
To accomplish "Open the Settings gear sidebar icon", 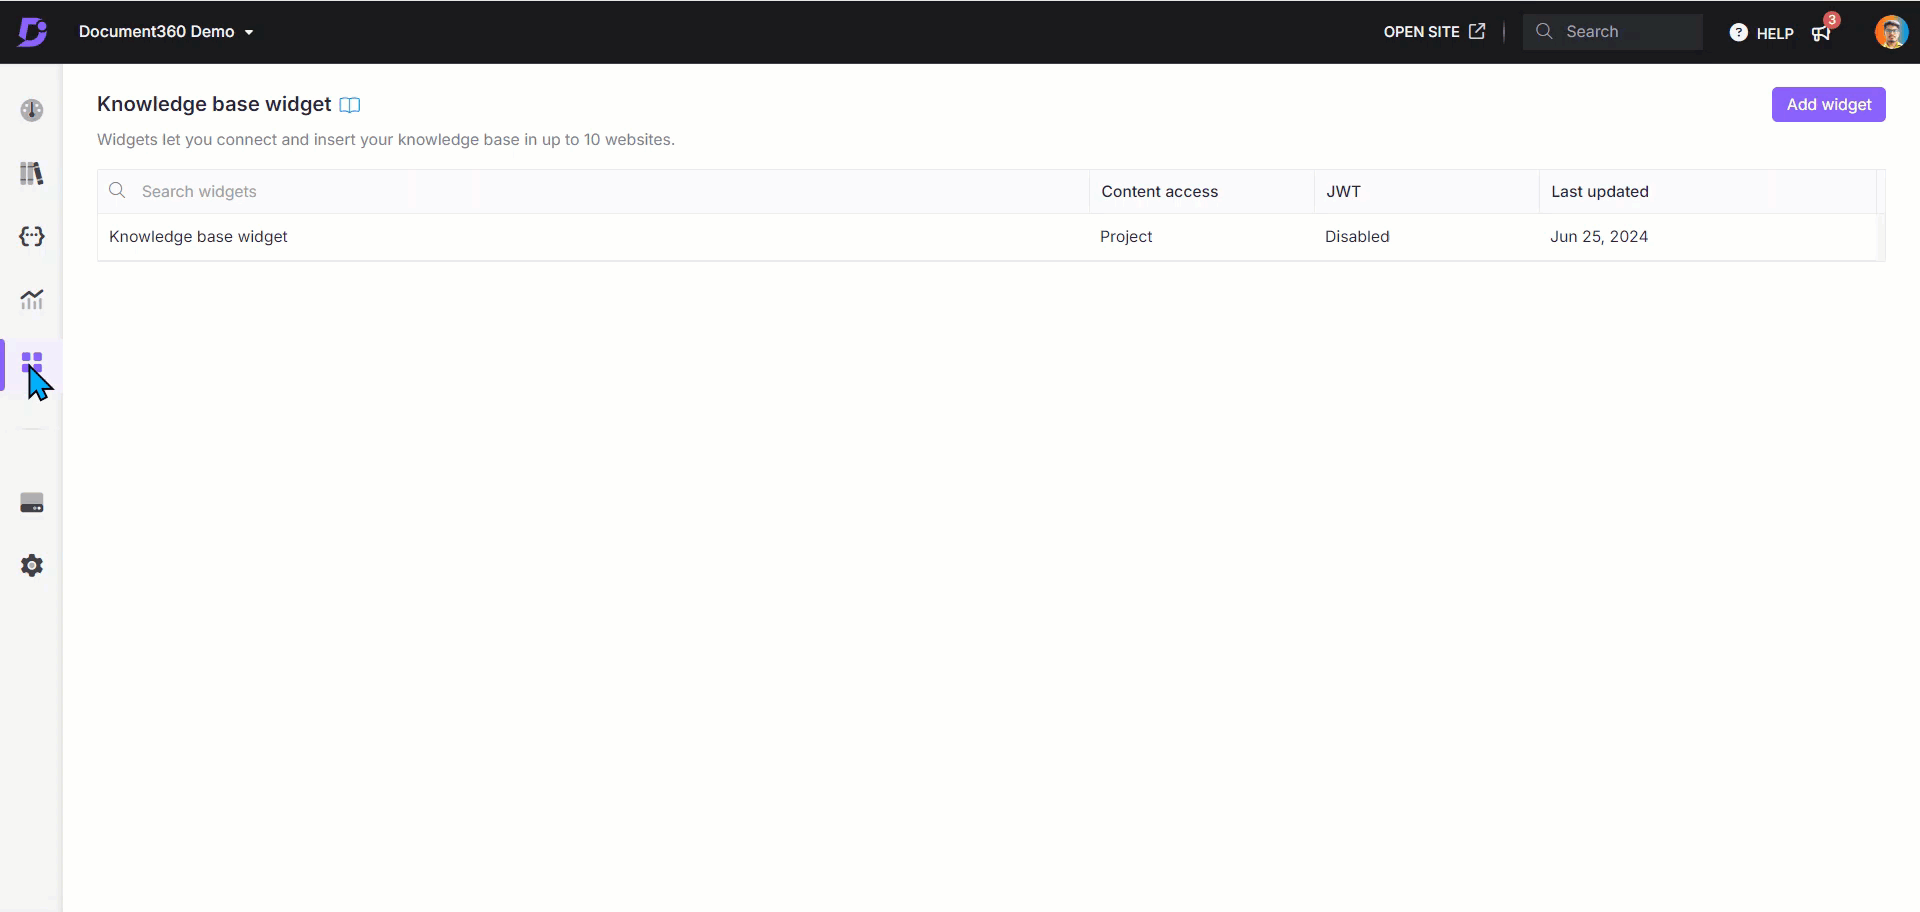I will click(x=32, y=566).
